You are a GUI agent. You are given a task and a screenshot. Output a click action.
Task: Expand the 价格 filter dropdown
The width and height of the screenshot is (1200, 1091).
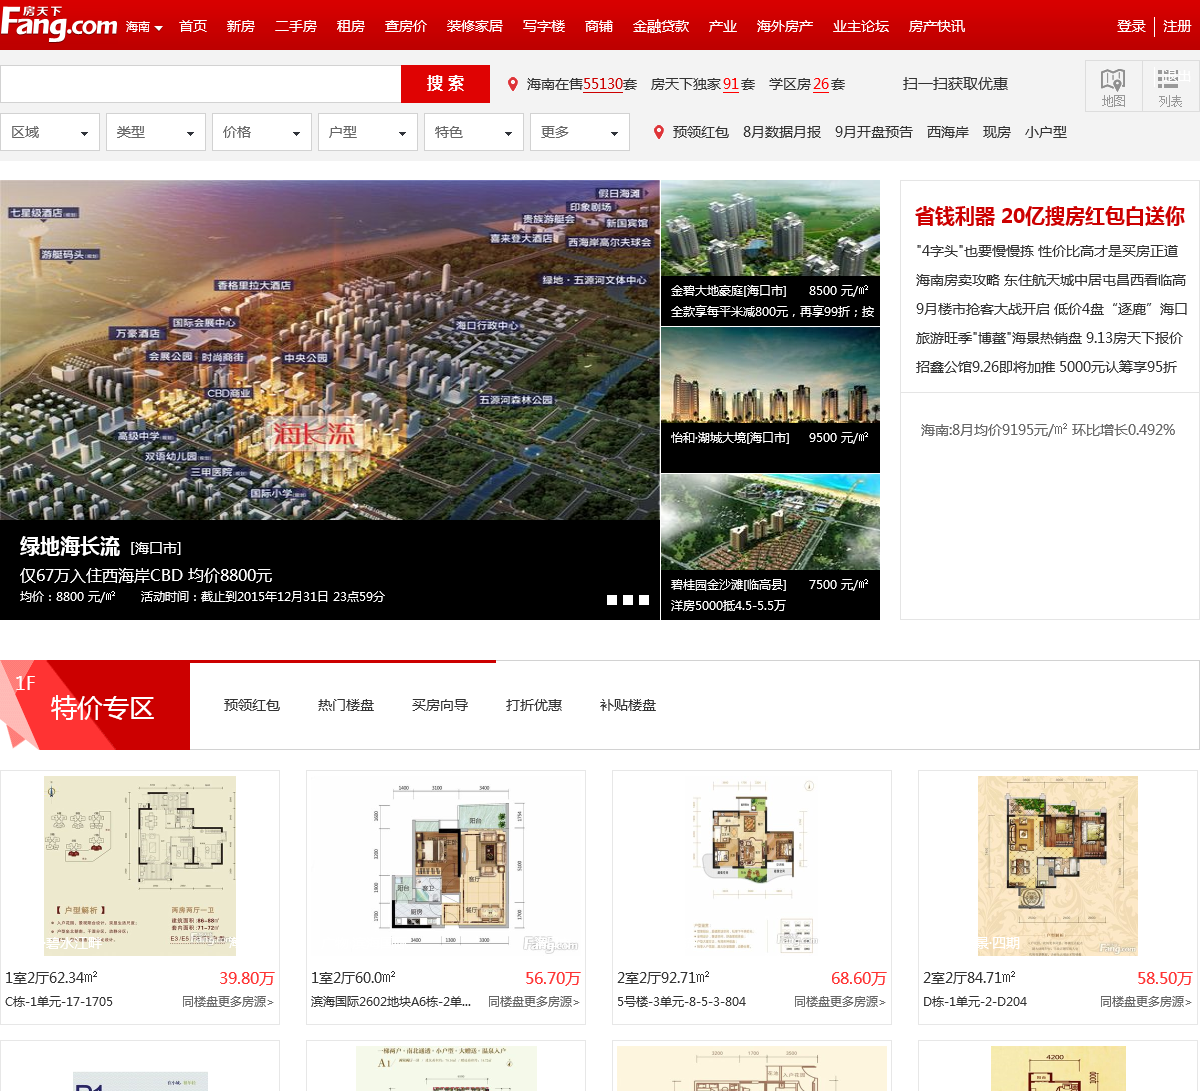pos(262,132)
